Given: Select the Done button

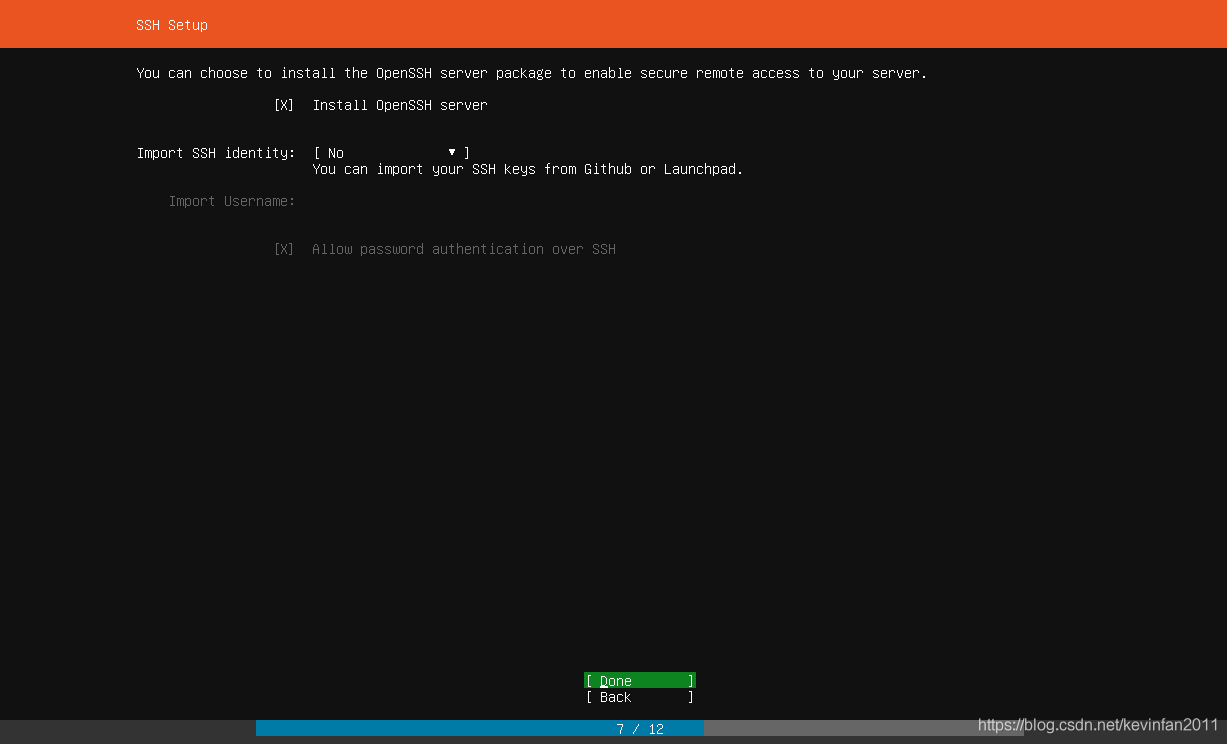Looking at the screenshot, I should tap(640, 681).
